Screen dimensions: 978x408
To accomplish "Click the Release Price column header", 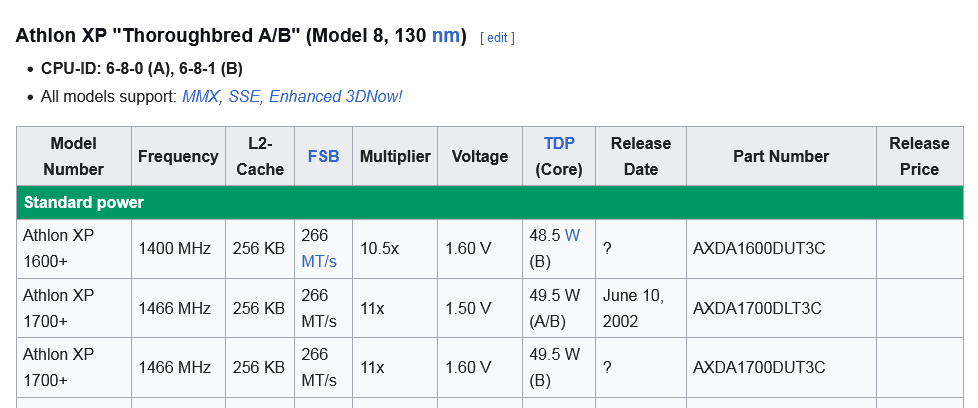I will [919, 156].
